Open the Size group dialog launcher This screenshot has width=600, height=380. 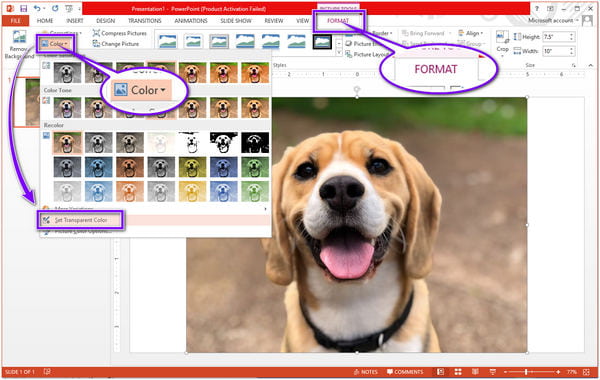[x=574, y=65]
